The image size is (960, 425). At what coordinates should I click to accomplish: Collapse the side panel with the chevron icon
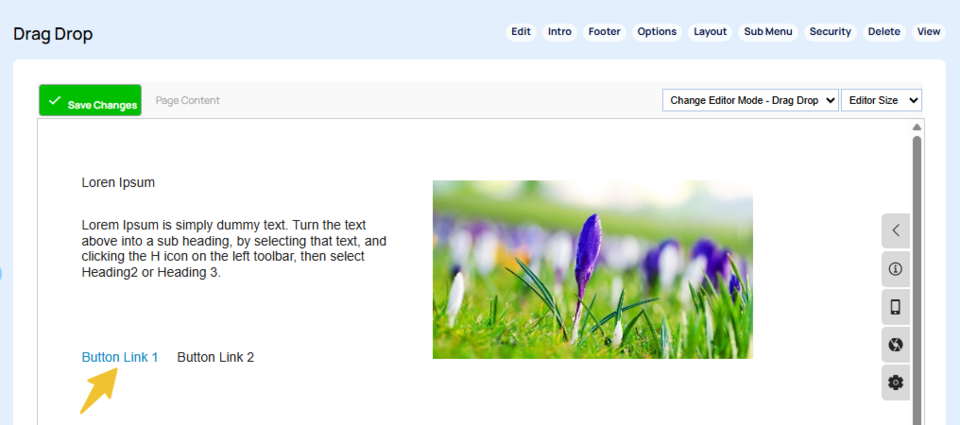click(x=895, y=230)
